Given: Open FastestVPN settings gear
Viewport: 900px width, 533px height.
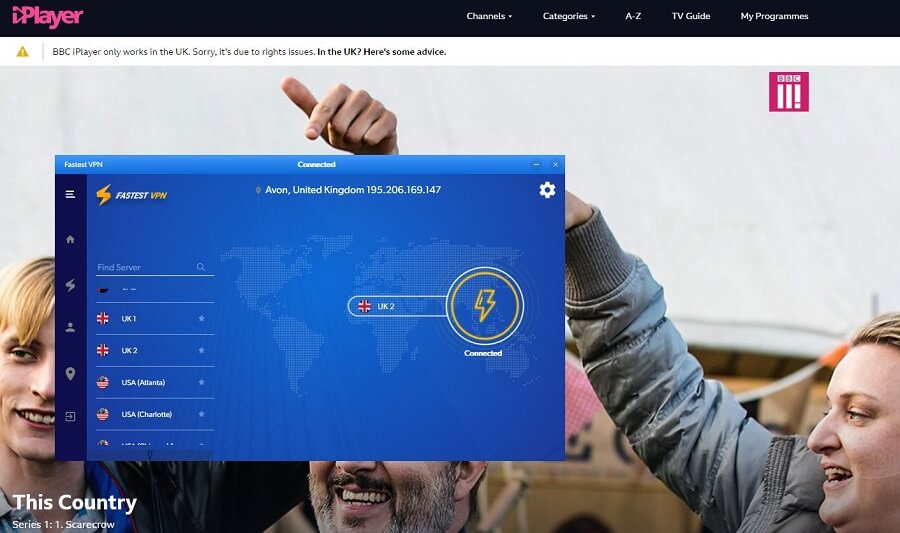Looking at the screenshot, I should point(547,190).
